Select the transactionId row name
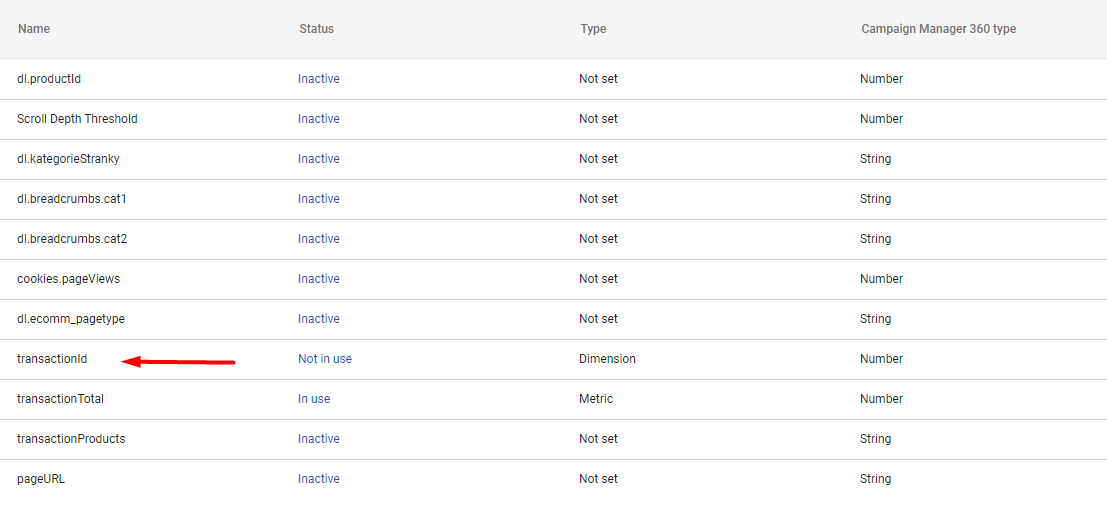The width and height of the screenshot is (1107, 506). (52, 359)
